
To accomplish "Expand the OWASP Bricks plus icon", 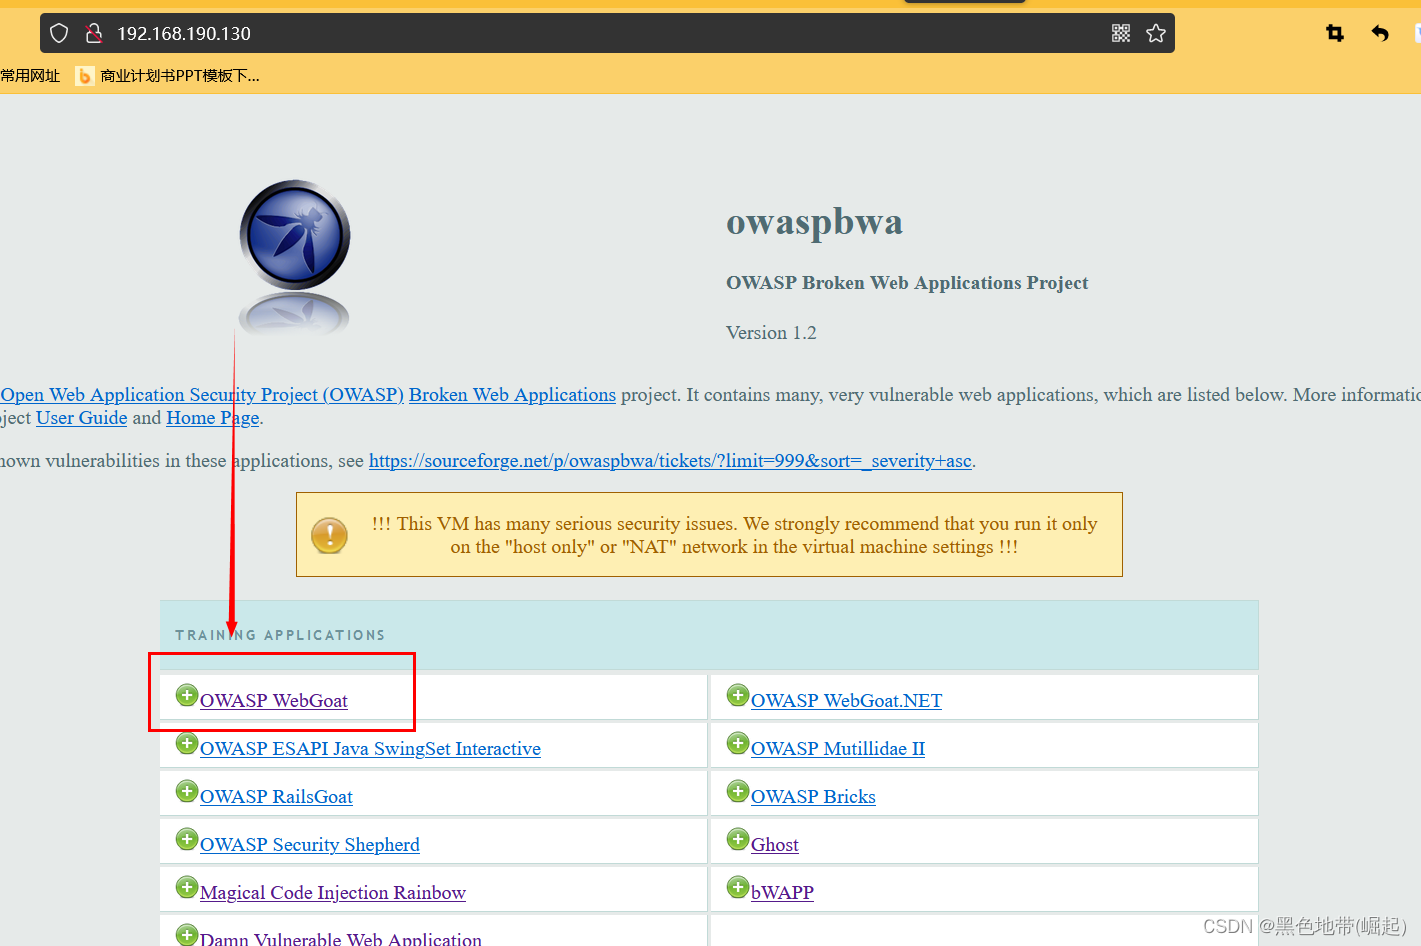I will [738, 791].
